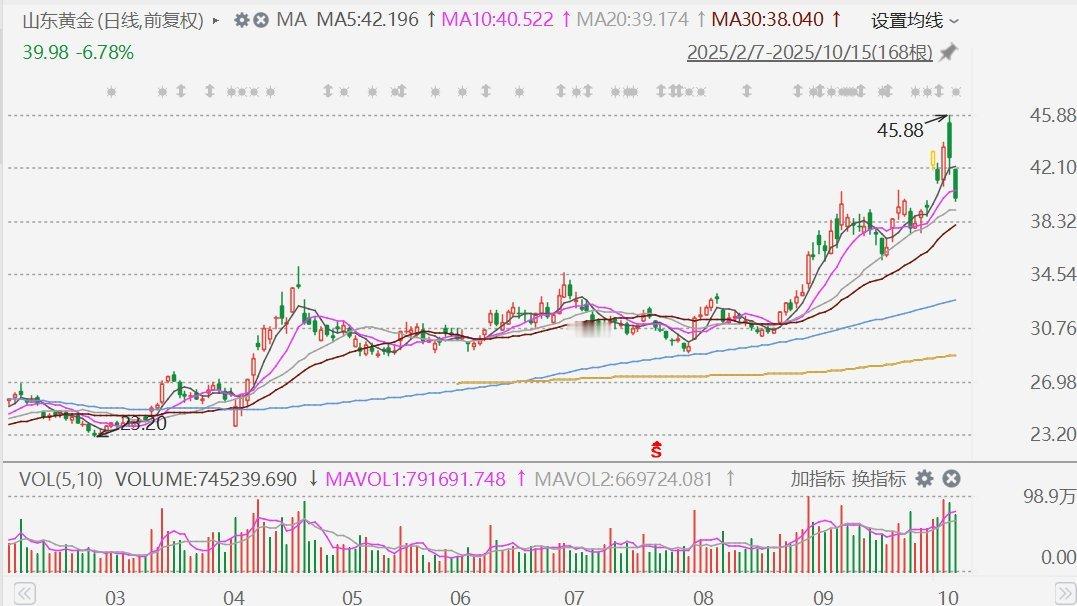Screen dimensions: 1077x606
Task: Open the 设置均线 dropdown
Action: (x=914, y=21)
